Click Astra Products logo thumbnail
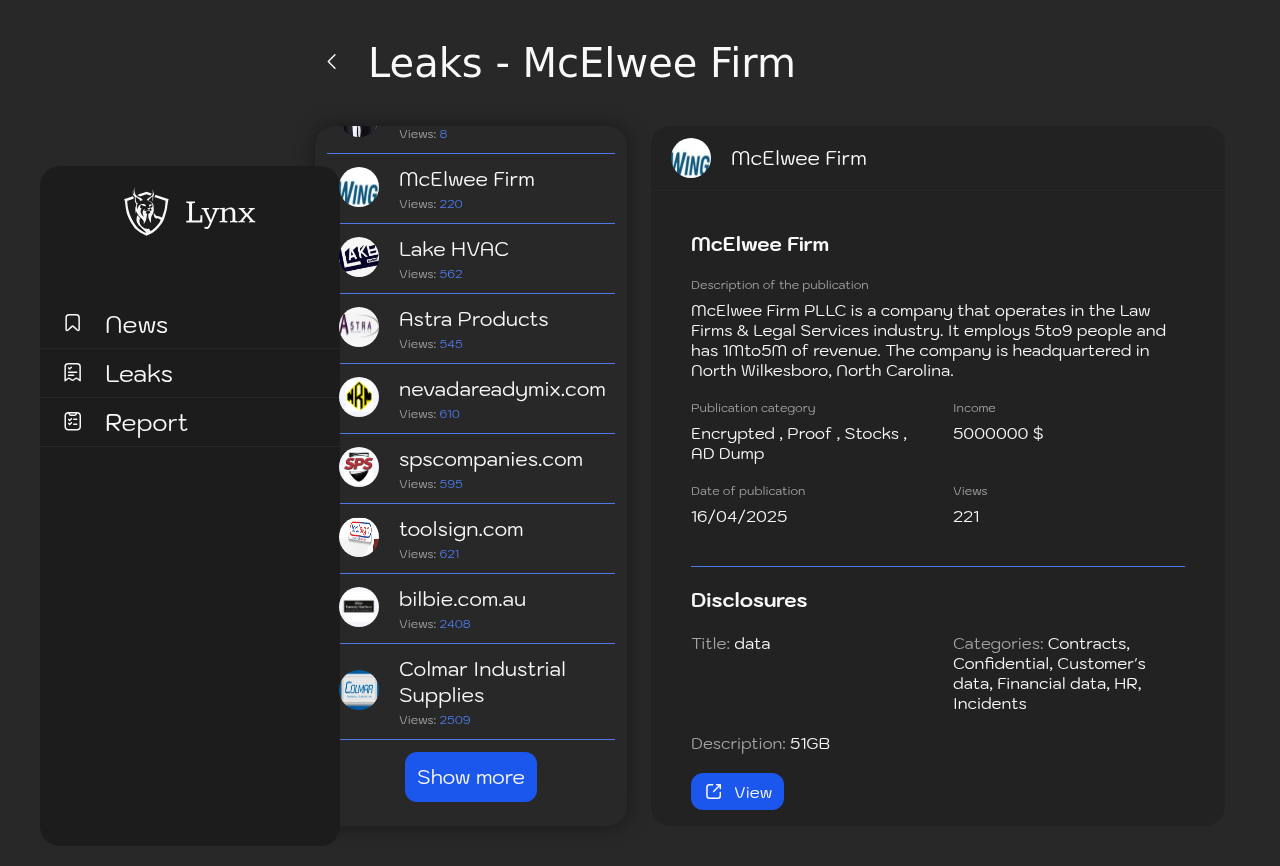1280x866 pixels. pyautogui.click(x=359, y=327)
